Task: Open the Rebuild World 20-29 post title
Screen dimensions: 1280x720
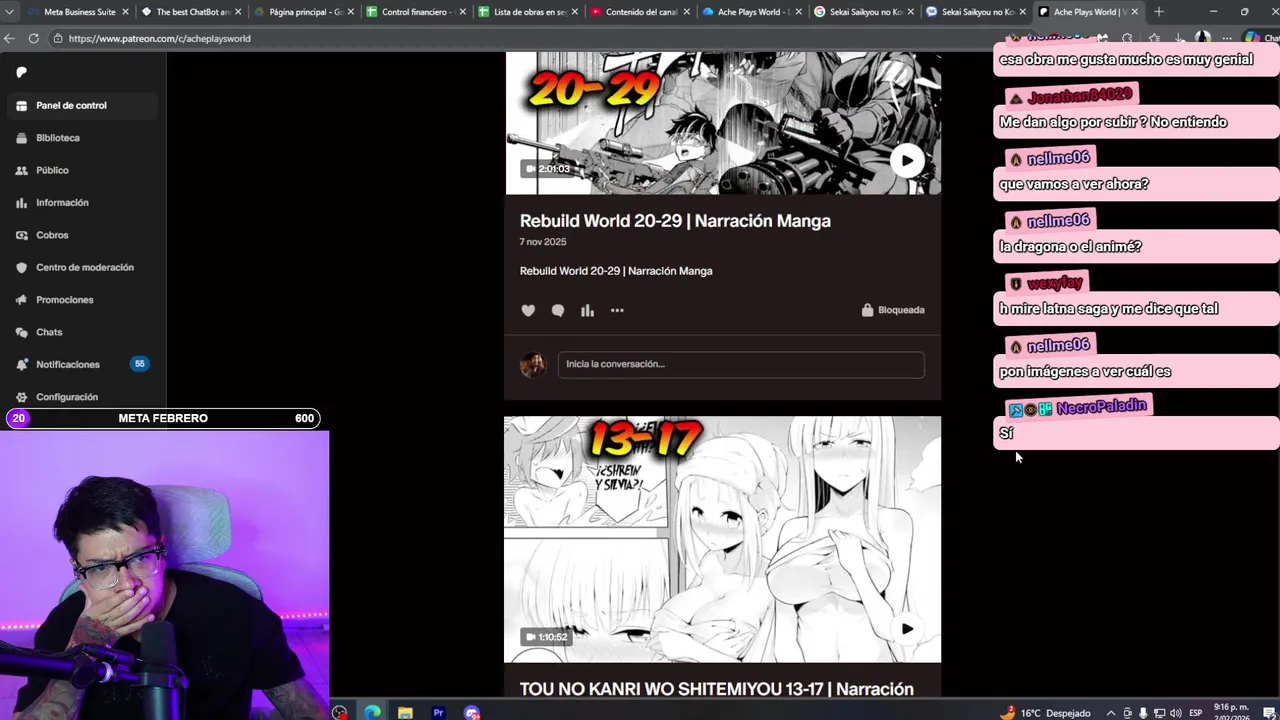Action: coord(675,221)
